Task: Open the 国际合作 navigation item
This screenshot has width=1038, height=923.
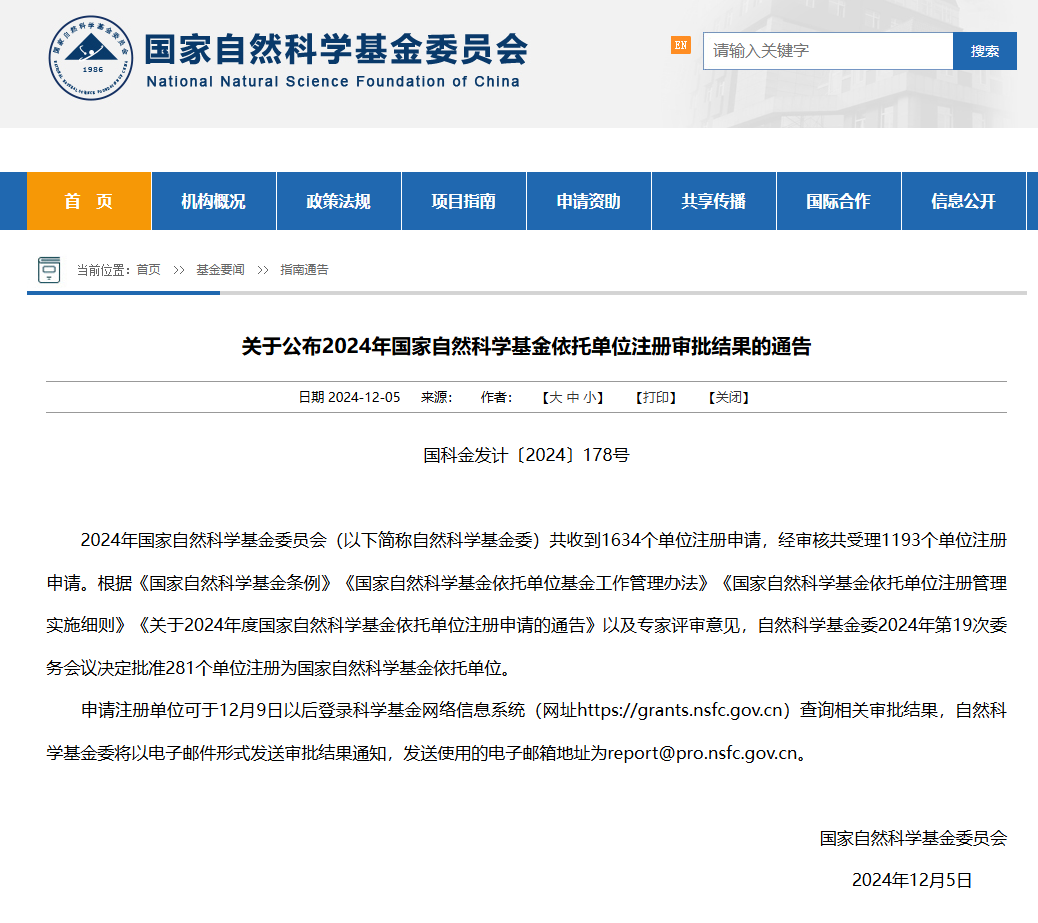Action: click(838, 201)
